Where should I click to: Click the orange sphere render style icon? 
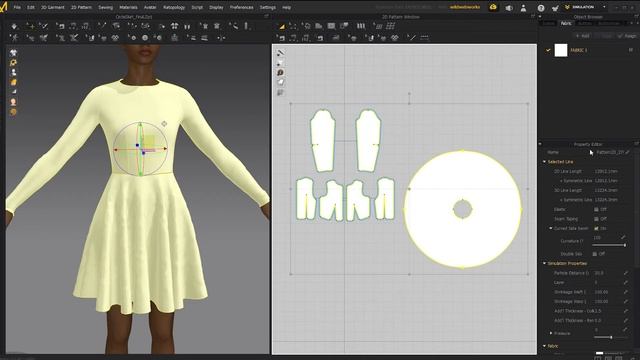pos(13,111)
